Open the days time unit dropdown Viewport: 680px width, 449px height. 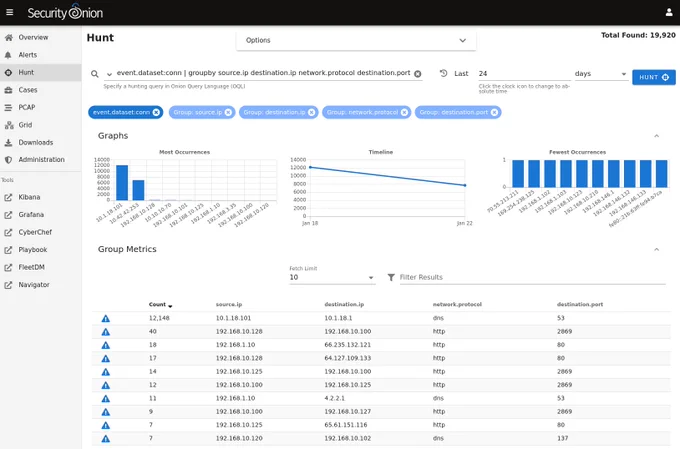pyautogui.click(x=601, y=74)
